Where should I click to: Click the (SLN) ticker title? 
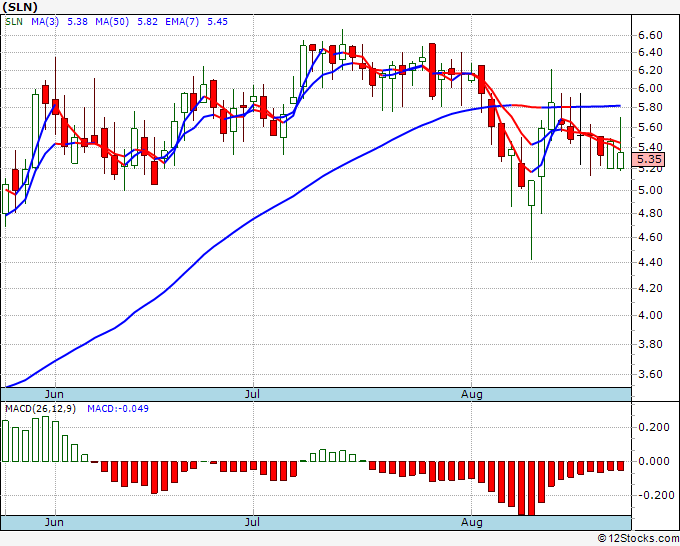coord(20,7)
